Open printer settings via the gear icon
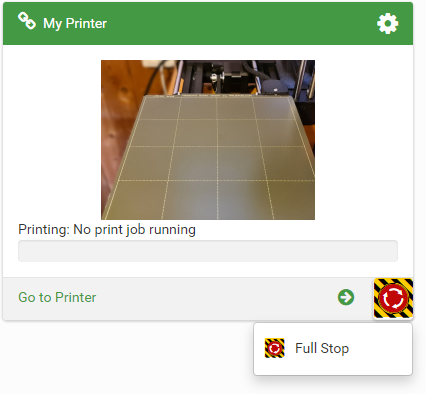The height and width of the screenshot is (394, 426). tap(388, 23)
